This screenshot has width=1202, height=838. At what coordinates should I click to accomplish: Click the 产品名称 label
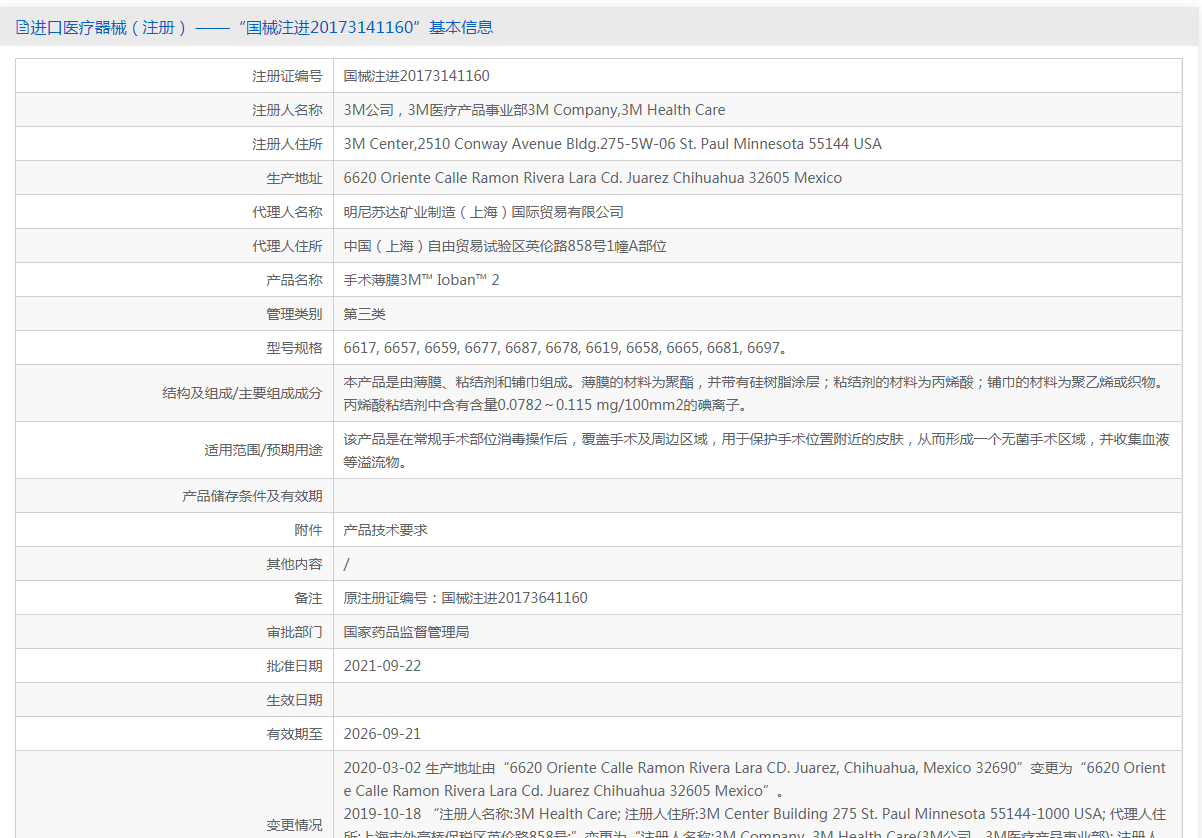tap(294, 280)
